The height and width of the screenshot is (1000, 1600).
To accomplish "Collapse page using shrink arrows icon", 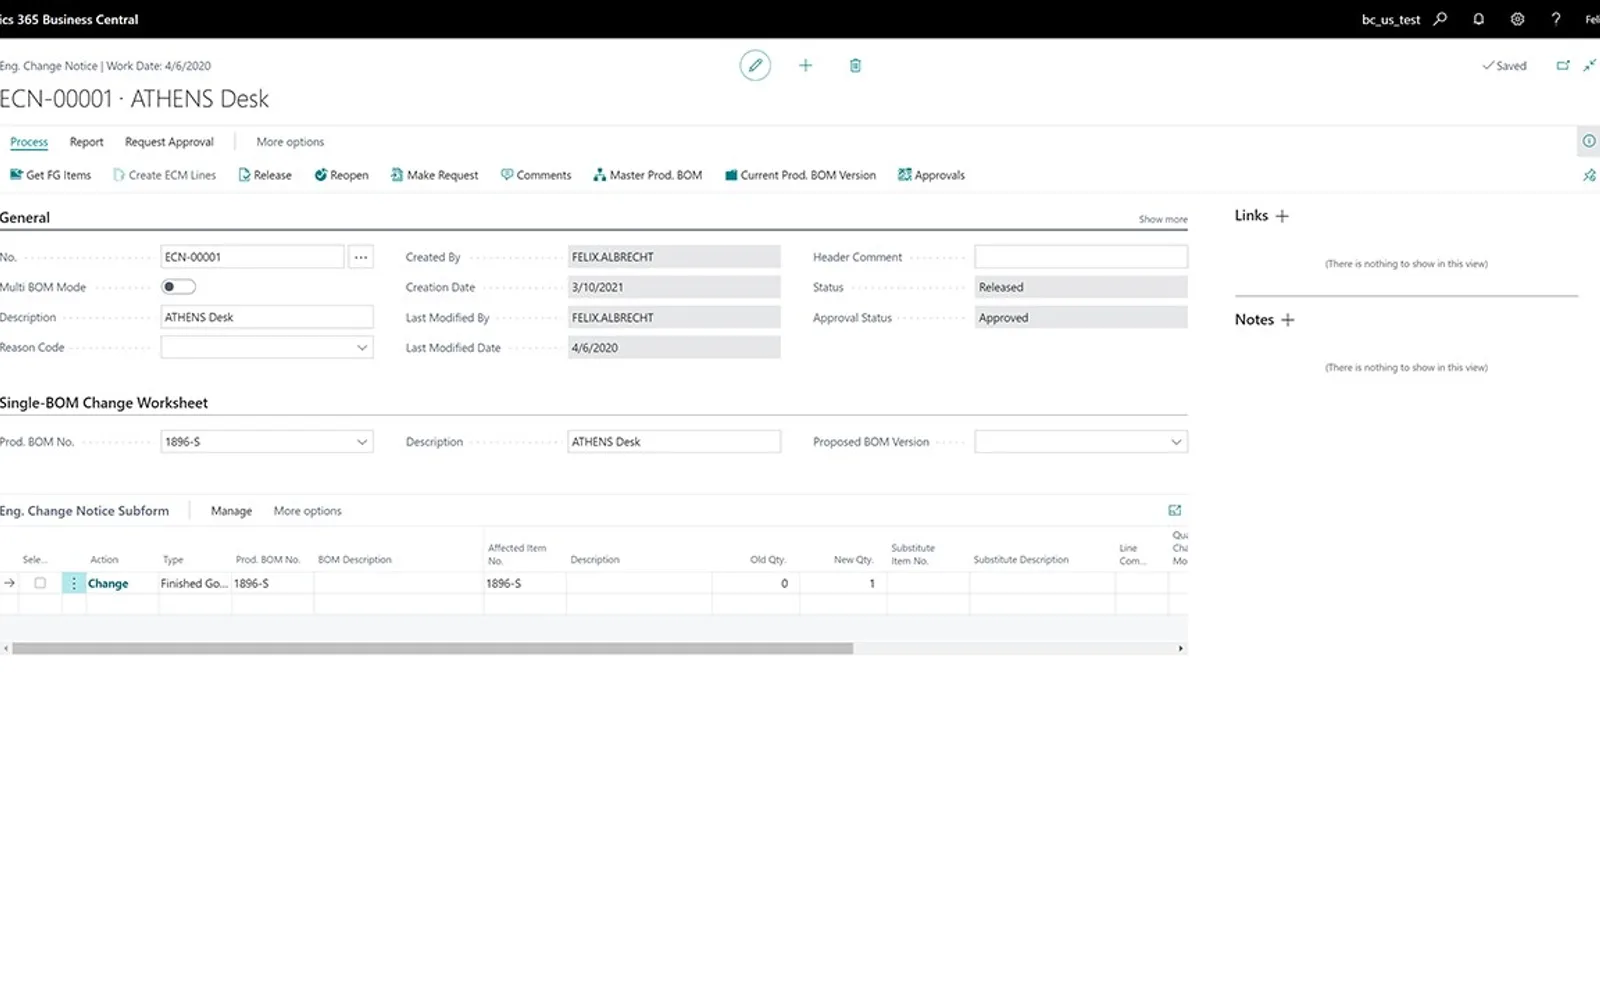I will tap(1589, 65).
